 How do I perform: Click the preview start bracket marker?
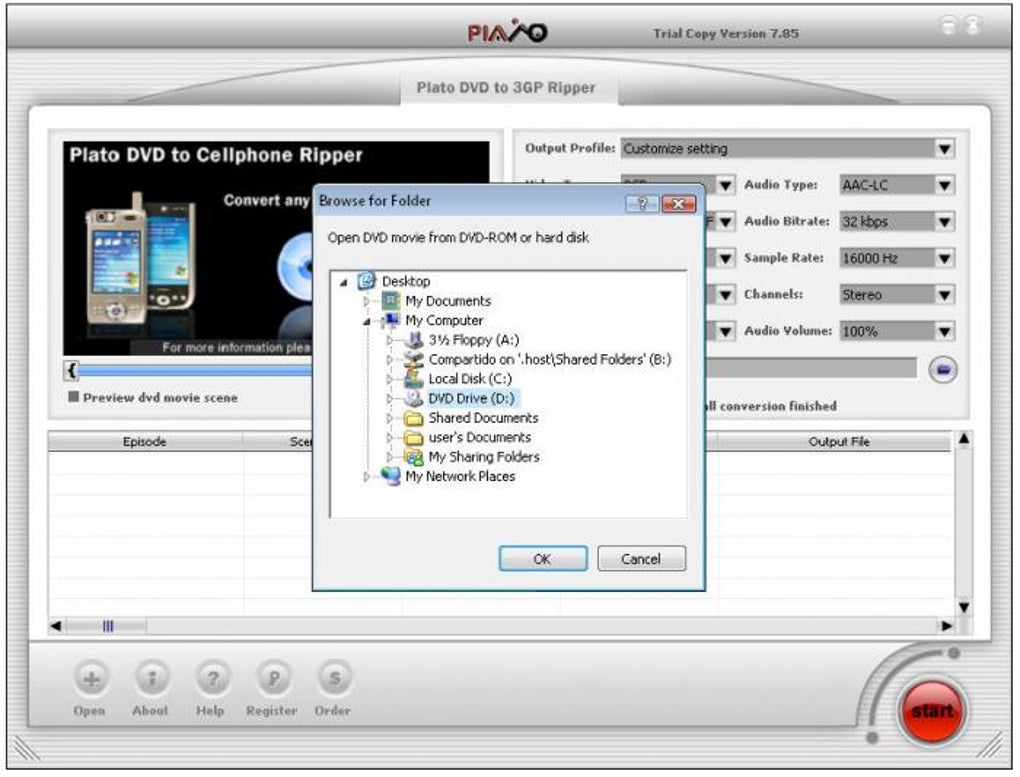click(72, 371)
